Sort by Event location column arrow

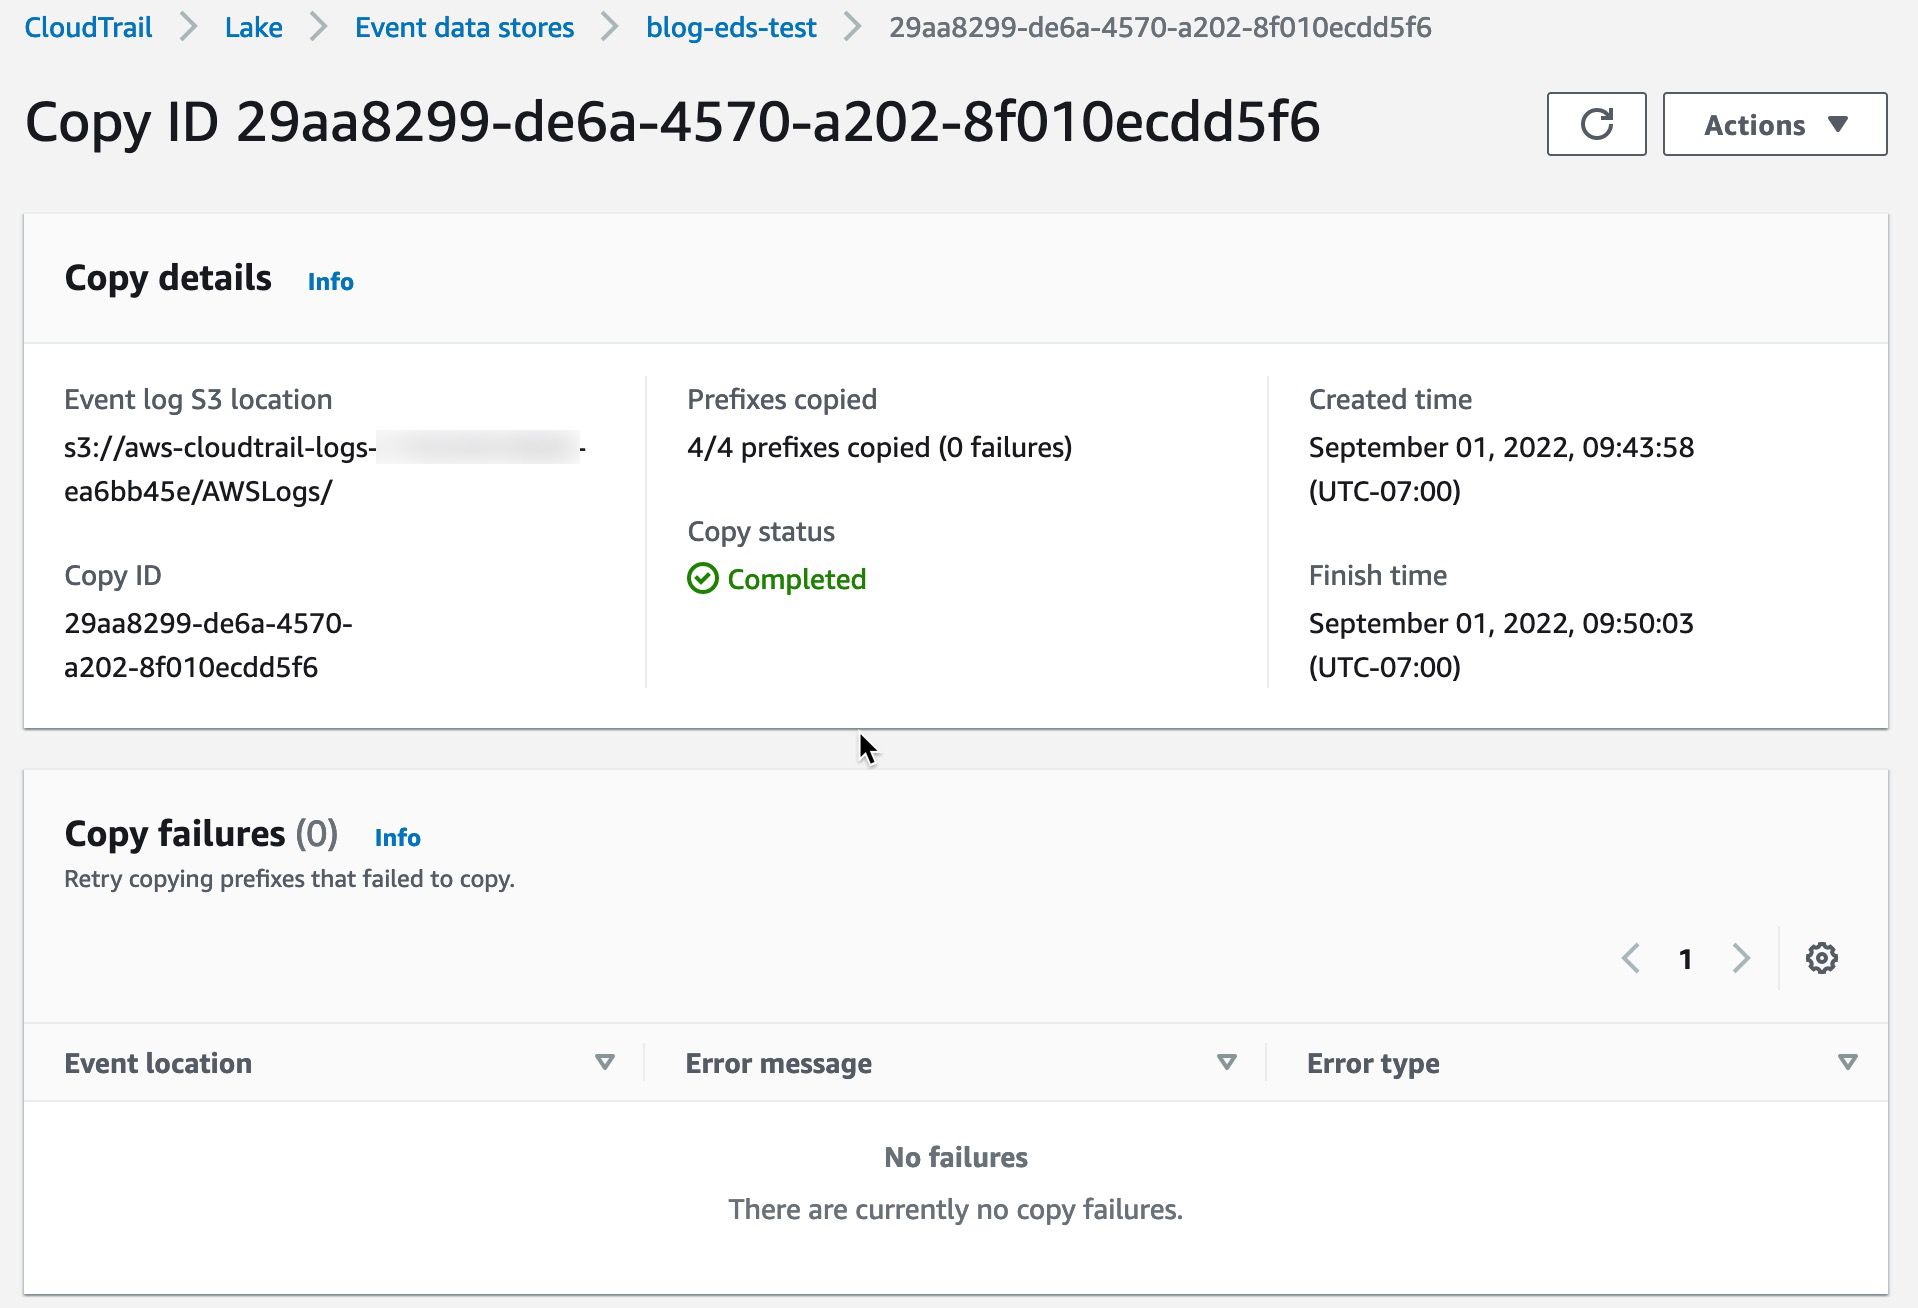tap(604, 1062)
